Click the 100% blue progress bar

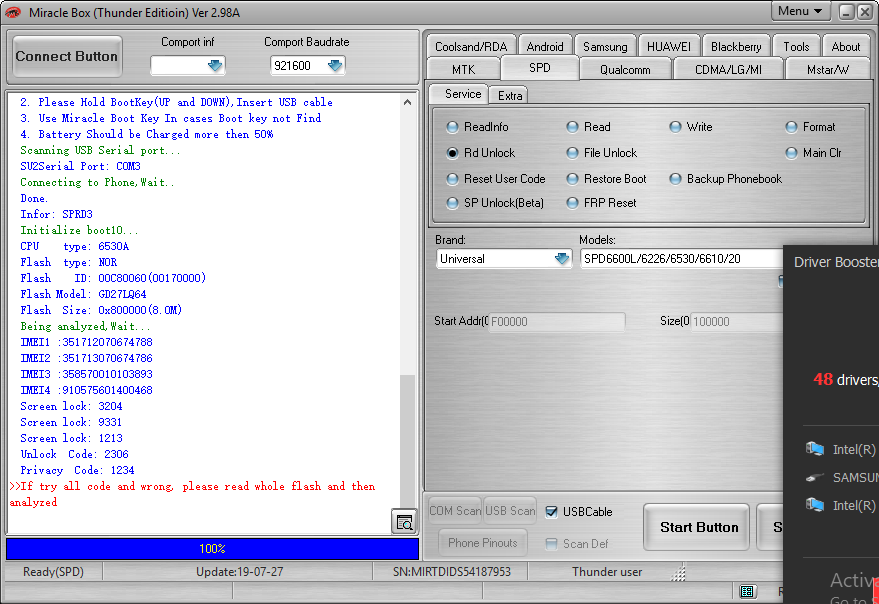(x=212, y=548)
